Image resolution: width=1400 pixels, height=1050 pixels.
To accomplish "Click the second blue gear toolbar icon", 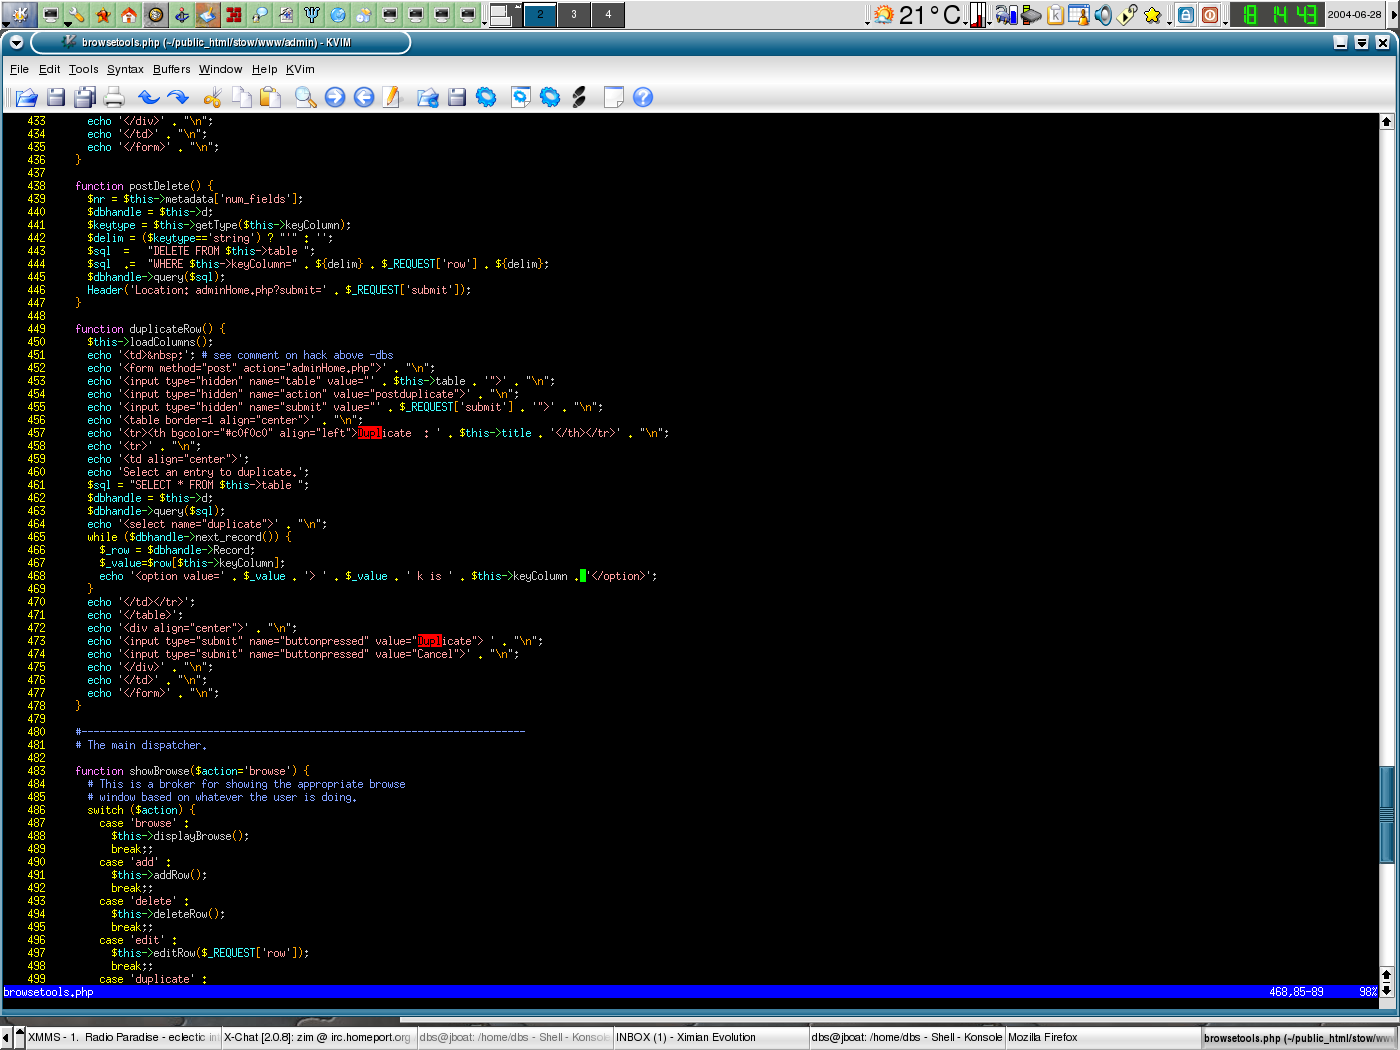I will click(x=550, y=97).
